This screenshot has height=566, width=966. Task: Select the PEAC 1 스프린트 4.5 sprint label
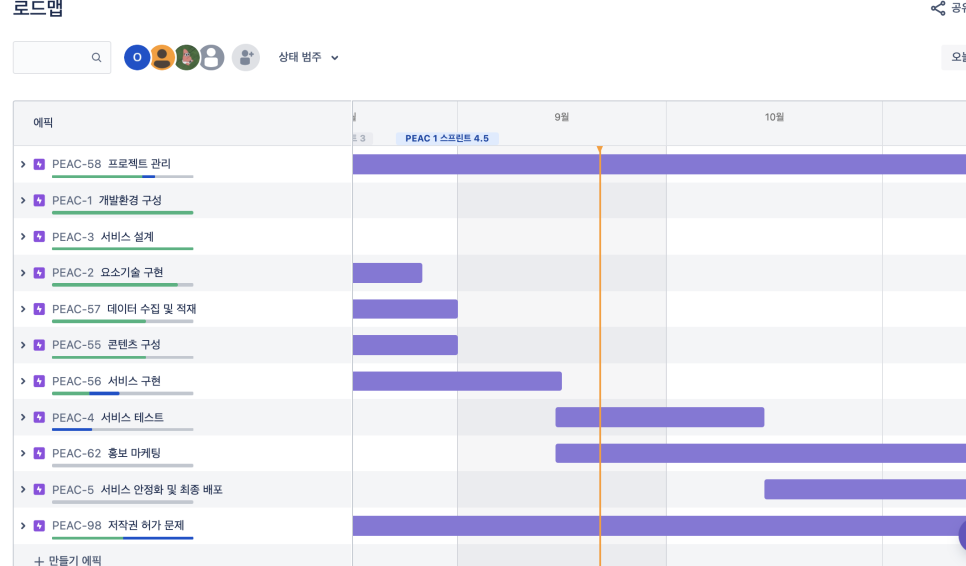[447, 138]
